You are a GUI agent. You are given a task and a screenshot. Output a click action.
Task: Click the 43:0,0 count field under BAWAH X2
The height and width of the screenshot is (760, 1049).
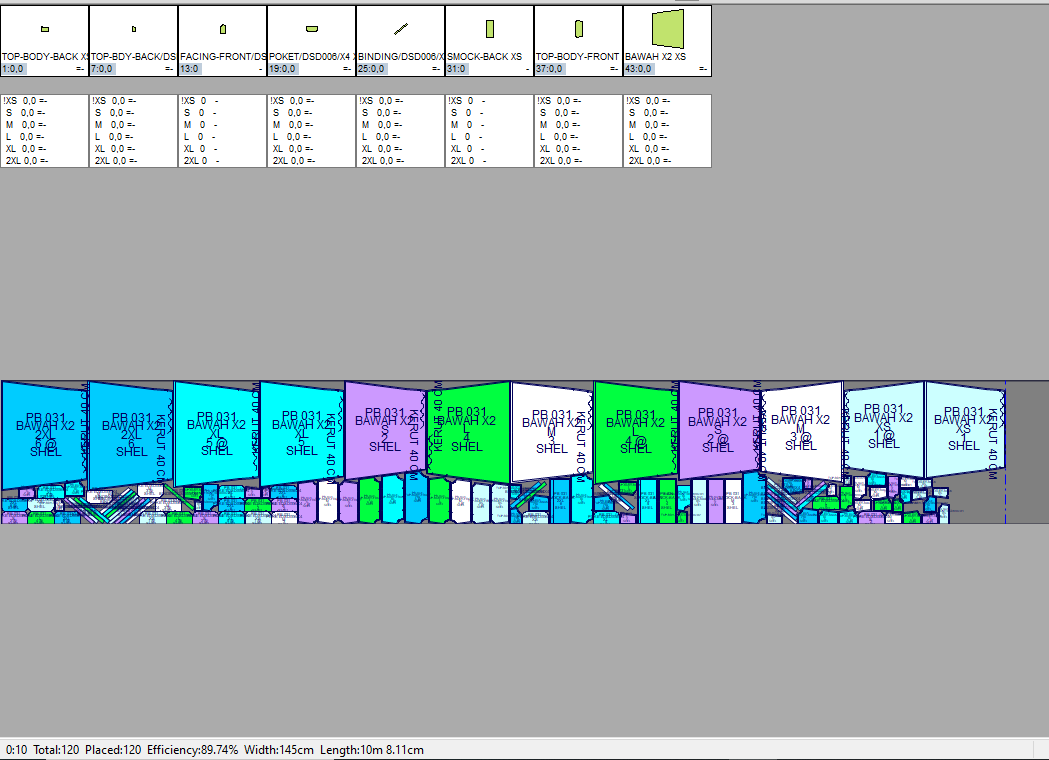(642, 69)
